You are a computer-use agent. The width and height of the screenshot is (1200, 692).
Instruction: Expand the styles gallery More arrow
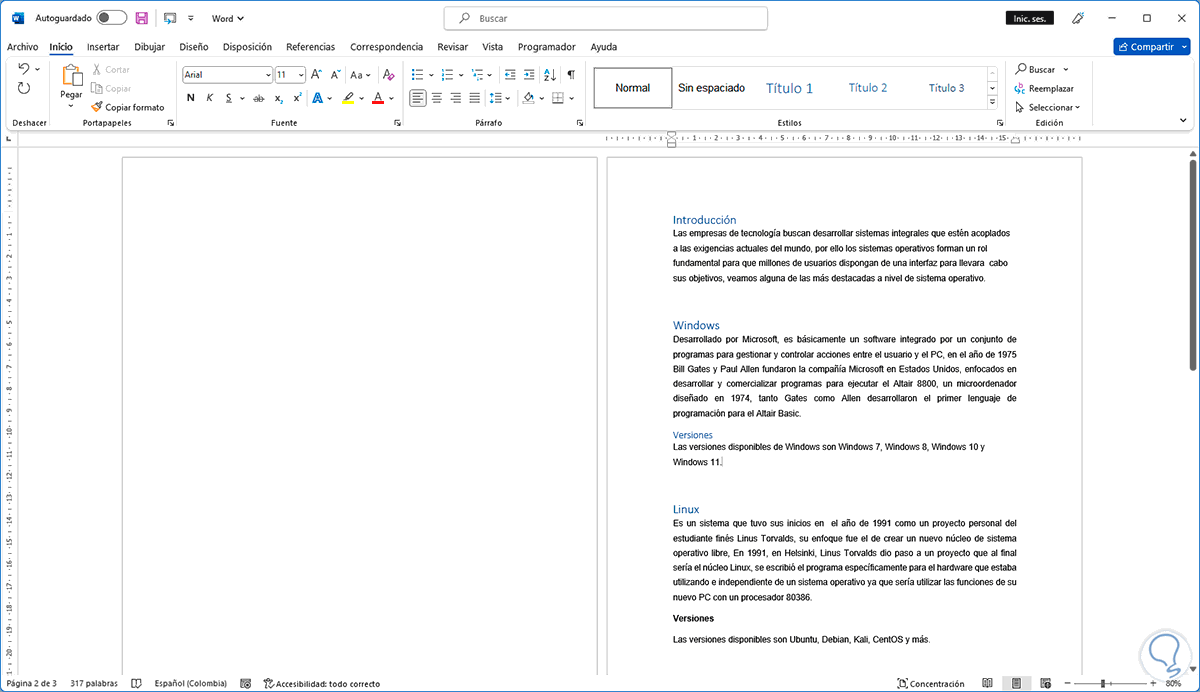pyautogui.click(x=992, y=102)
